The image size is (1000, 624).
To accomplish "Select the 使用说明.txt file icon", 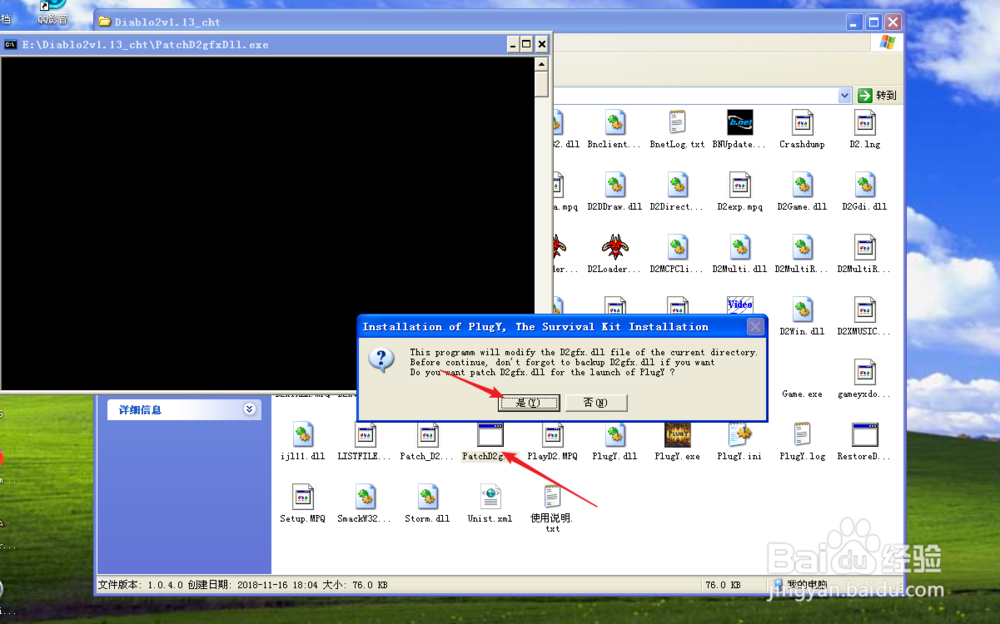I will click(x=552, y=497).
